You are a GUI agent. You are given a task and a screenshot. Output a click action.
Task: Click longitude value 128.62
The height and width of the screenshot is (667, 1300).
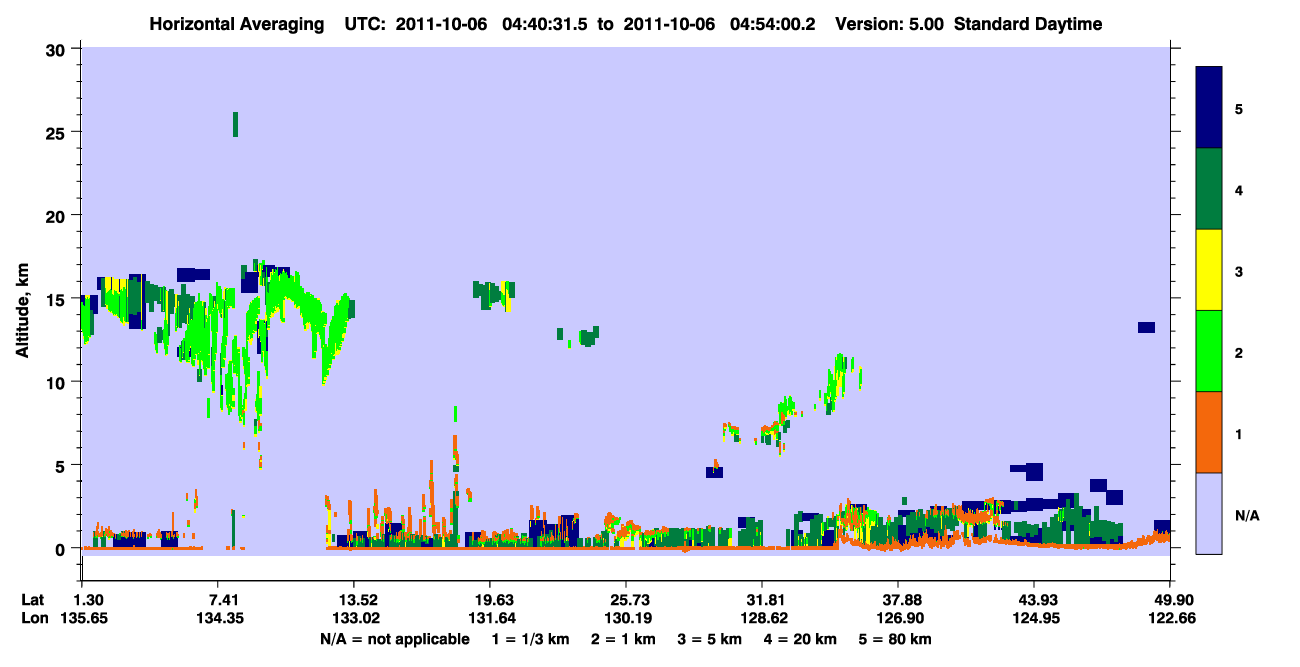click(x=762, y=618)
